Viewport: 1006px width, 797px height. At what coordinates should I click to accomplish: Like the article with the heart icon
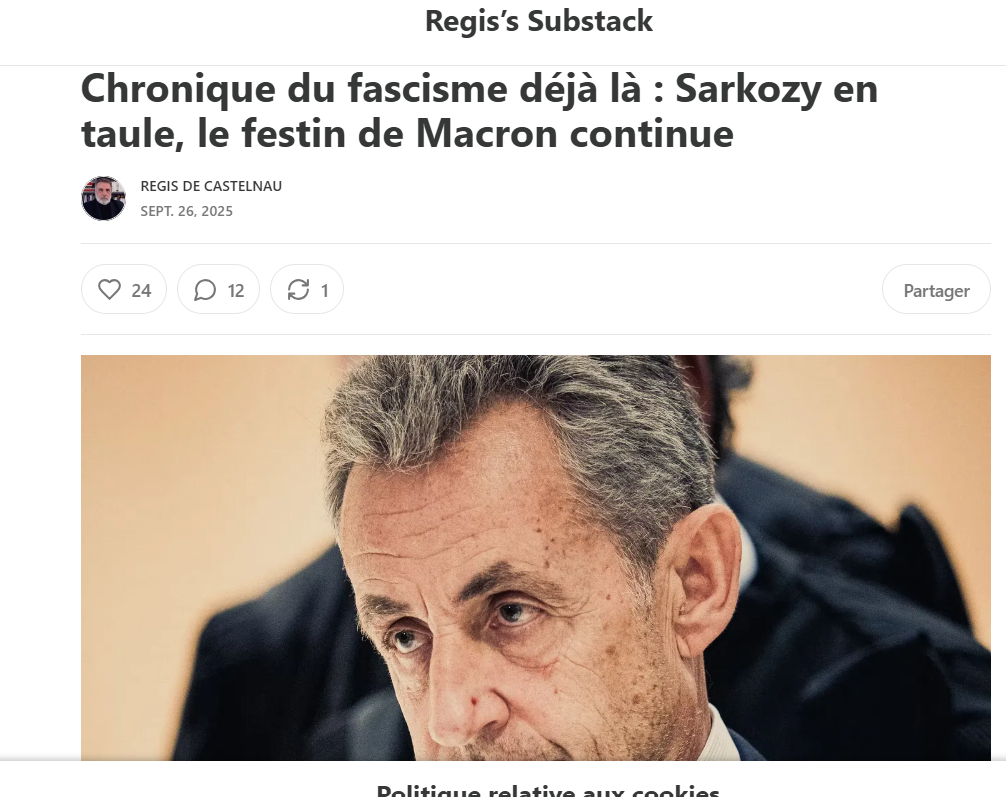click(109, 289)
